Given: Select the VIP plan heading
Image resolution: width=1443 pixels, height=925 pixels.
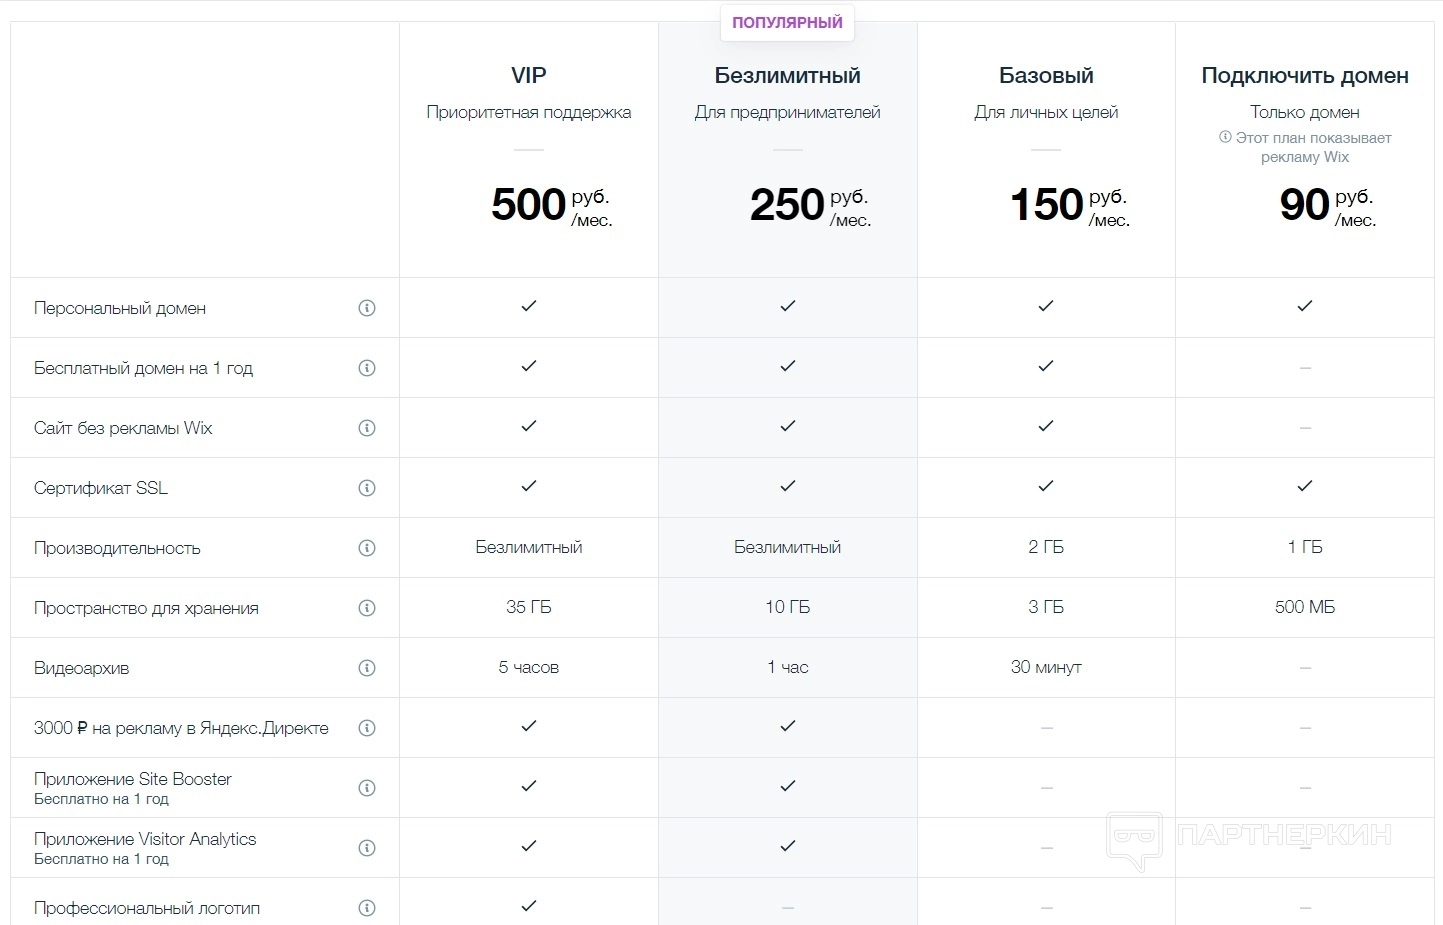Looking at the screenshot, I should pyautogui.click(x=528, y=76).
